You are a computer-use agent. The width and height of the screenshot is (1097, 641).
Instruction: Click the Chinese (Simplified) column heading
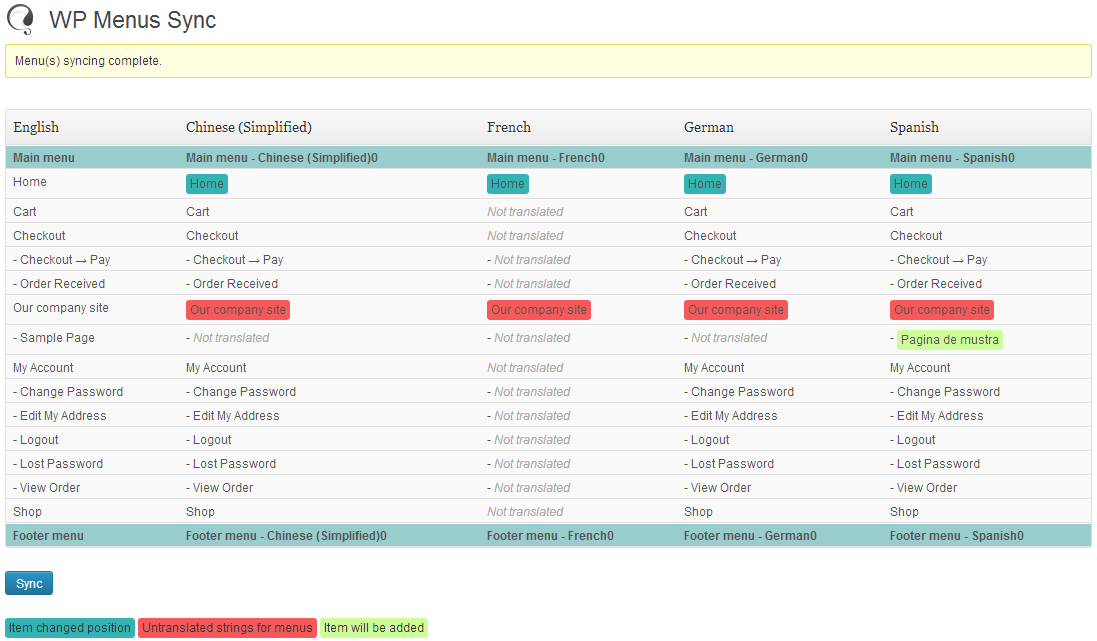(249, 127)
